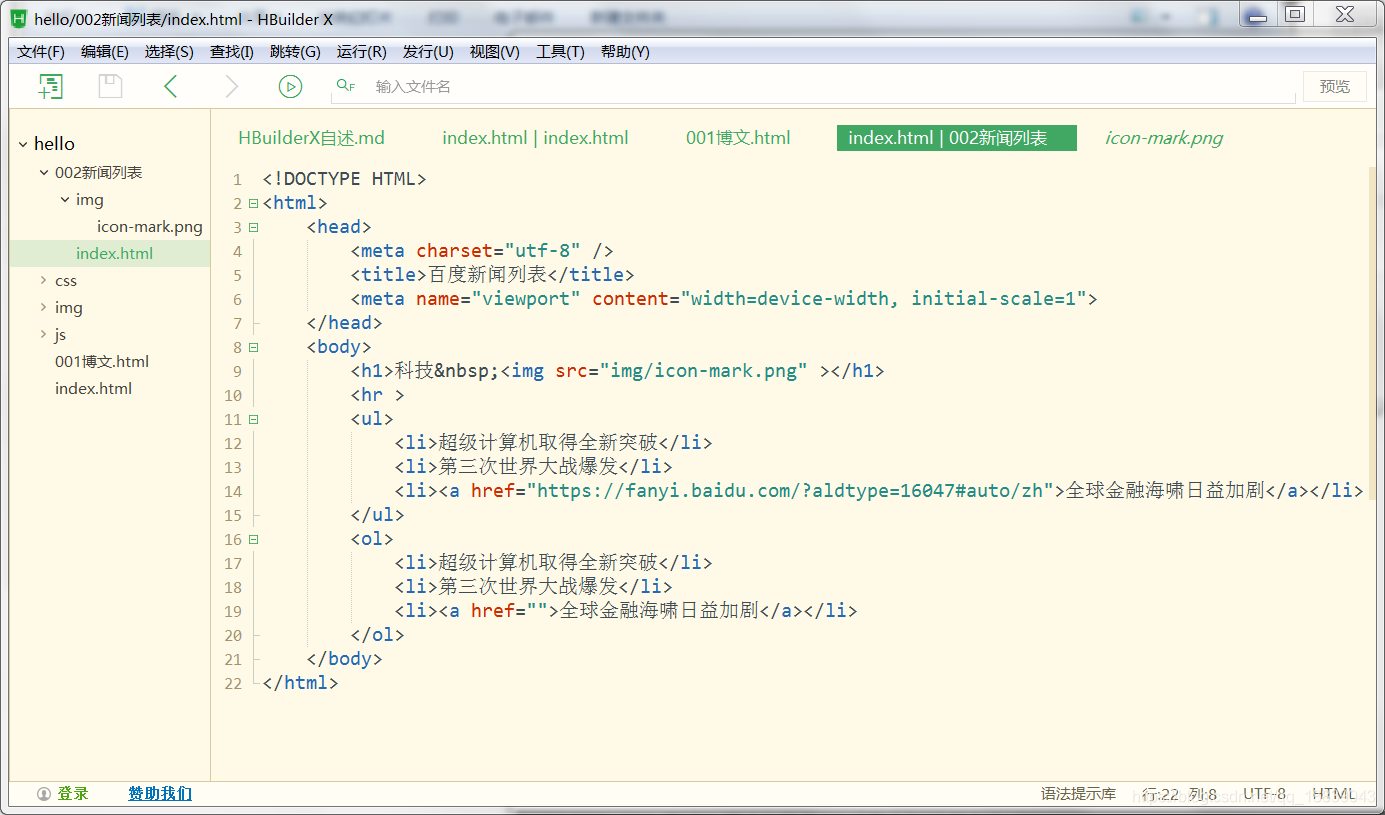Switch to the 001博文.html tab

[x=738, y=138]
